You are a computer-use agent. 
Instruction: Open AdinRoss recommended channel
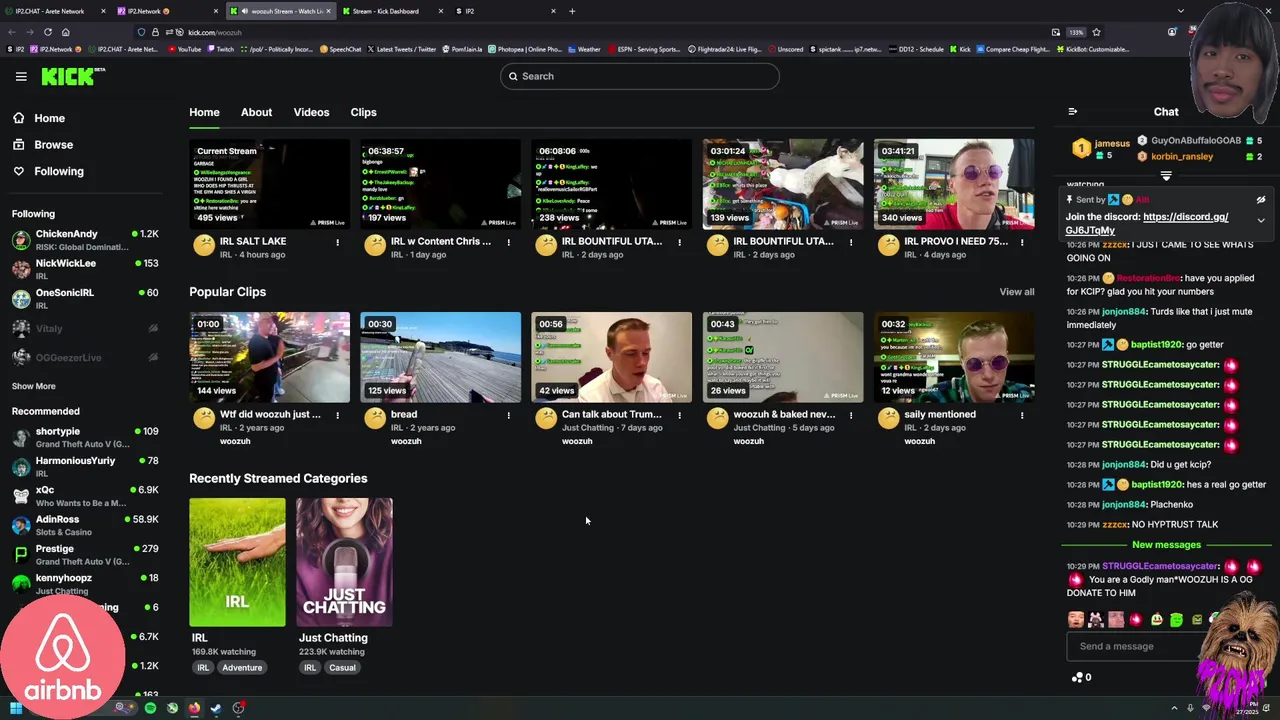click(x=85, y=525)
